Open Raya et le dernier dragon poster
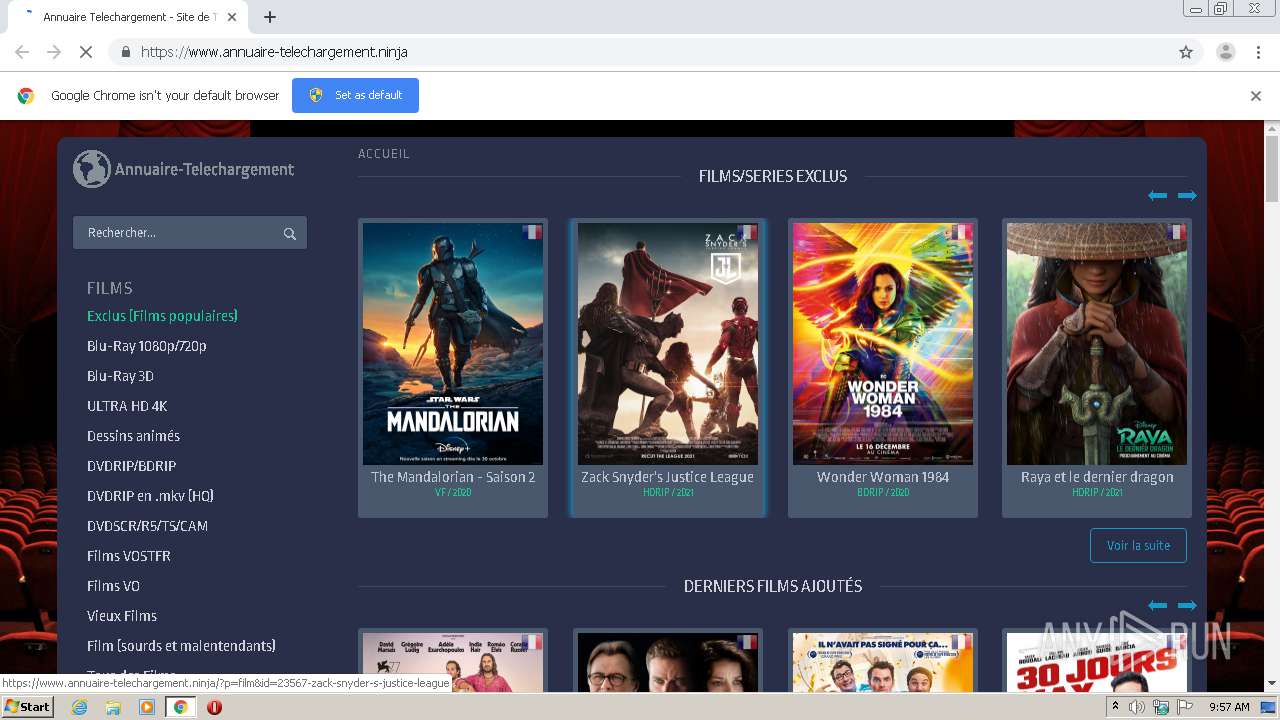 point(1097,344)
